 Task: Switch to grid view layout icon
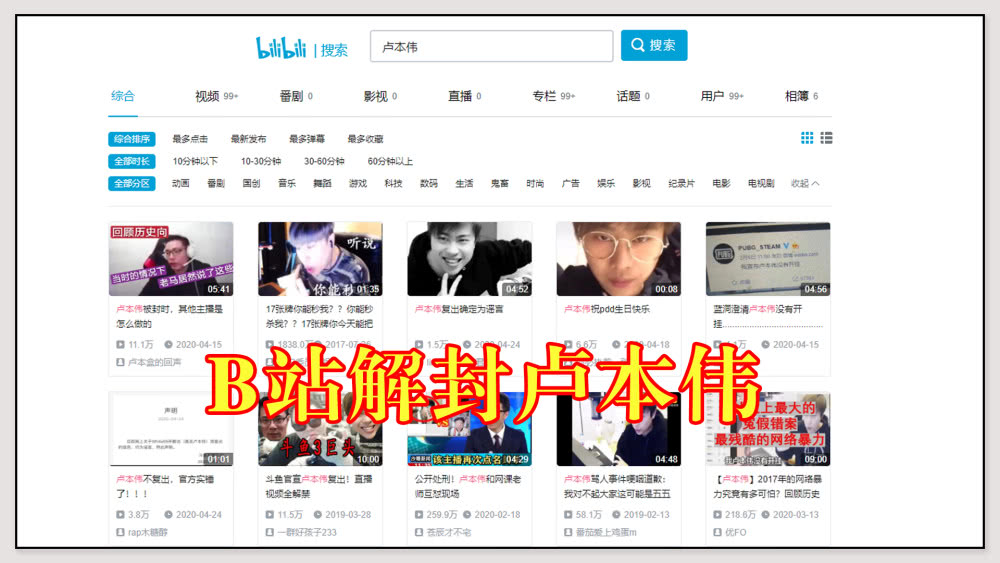click(807, 138)
